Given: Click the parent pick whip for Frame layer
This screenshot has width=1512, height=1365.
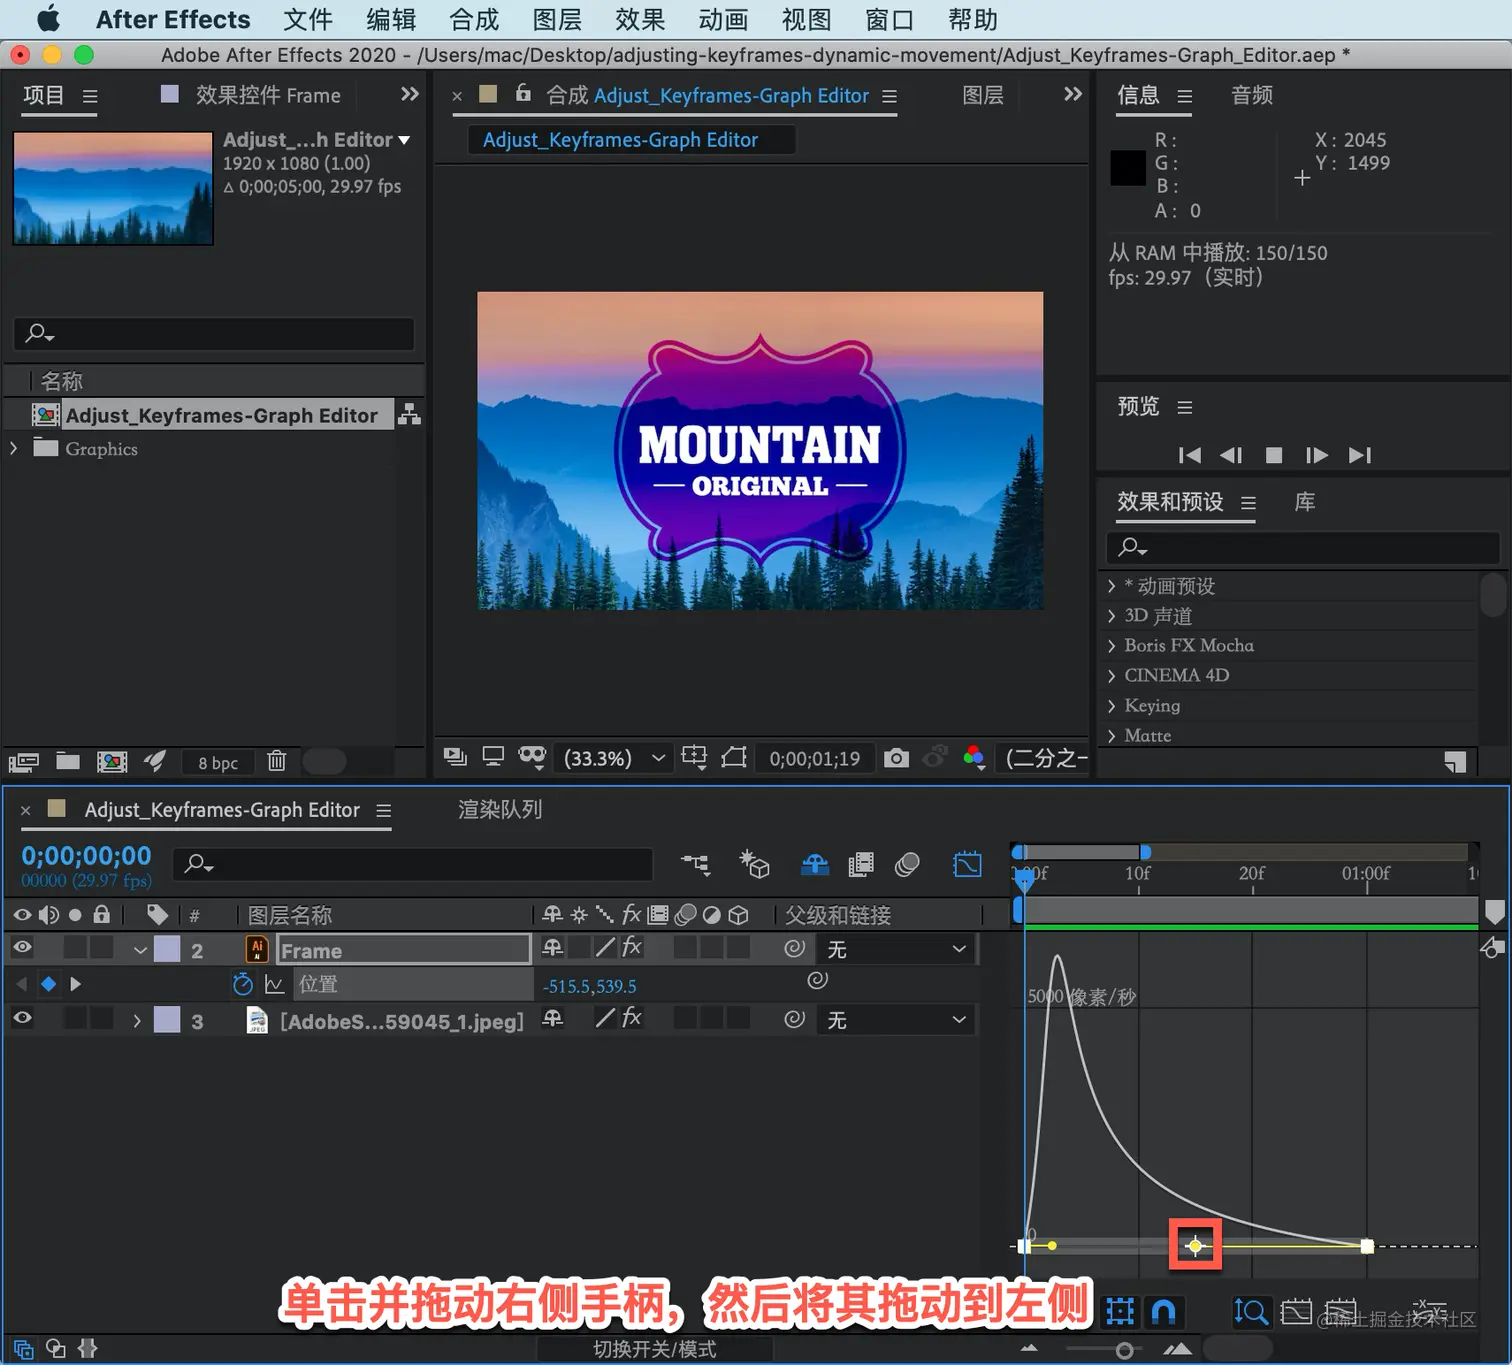Looking at the screenshot, I should pyautogui.click(x=795, y=948).
